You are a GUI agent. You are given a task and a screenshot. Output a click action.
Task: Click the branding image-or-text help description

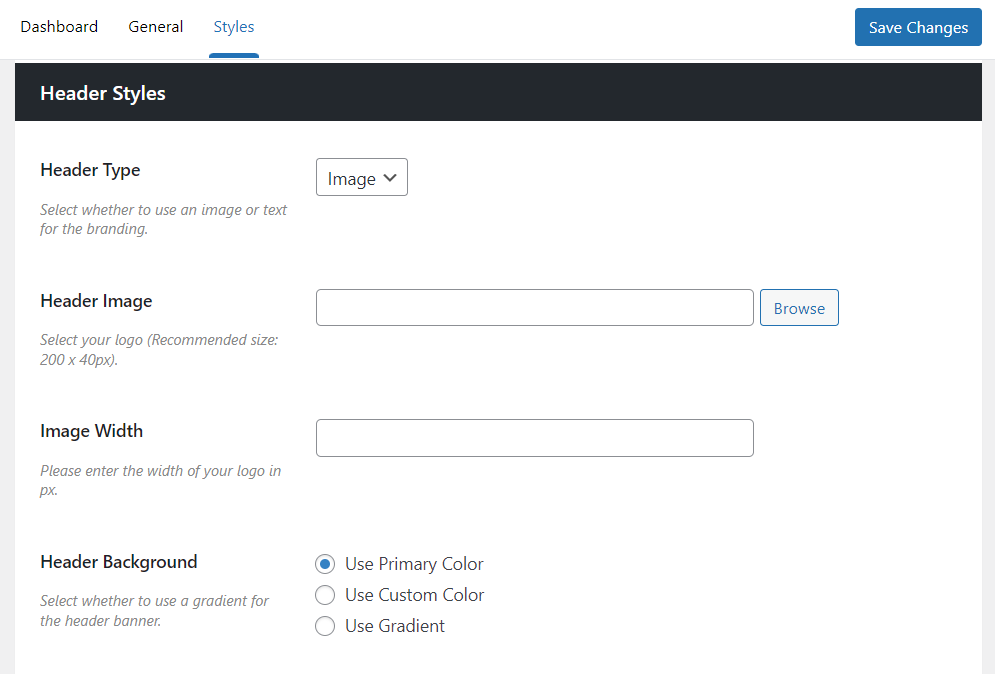click(x=163, y=219)
